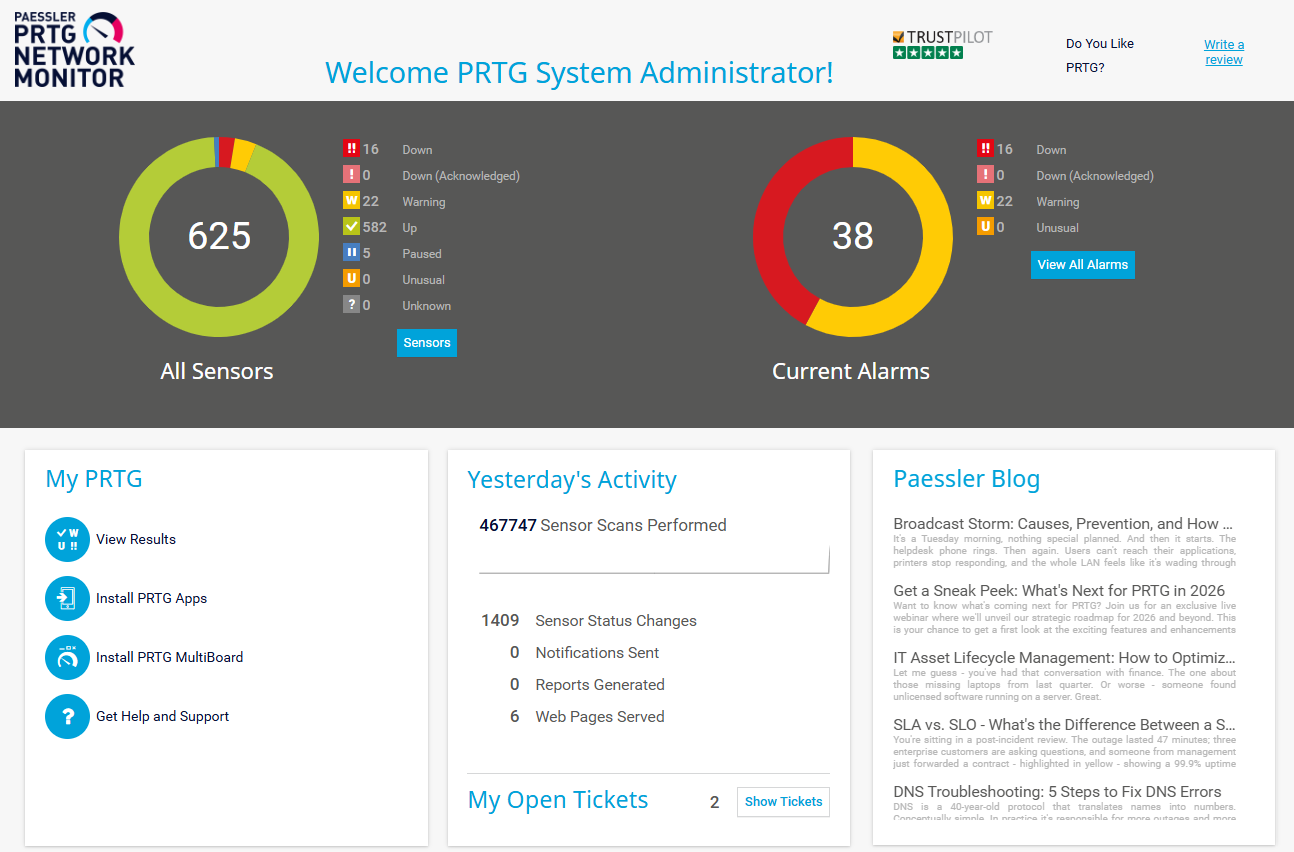Select the Warning status icon under All Sensors
This screenshot has height=852, width=1294.
(351, 201)
